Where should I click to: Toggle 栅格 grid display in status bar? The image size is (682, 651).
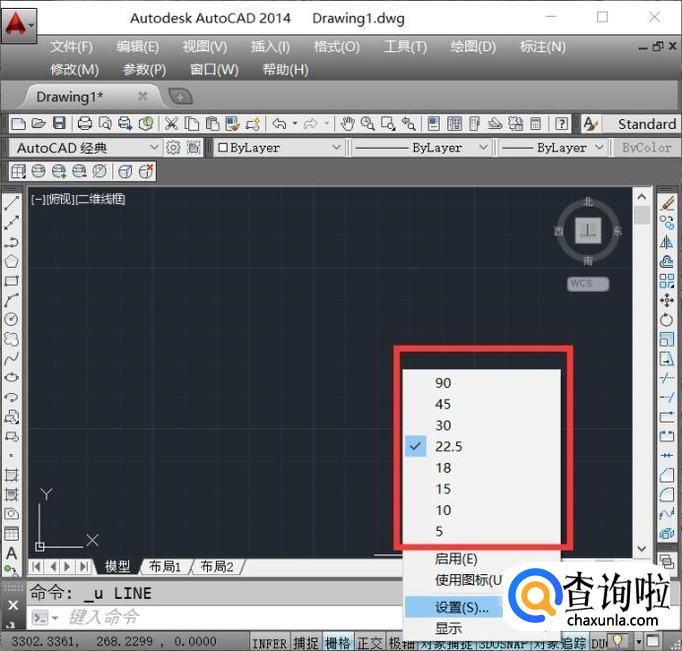pyautogui.click(x=338, y=643)
